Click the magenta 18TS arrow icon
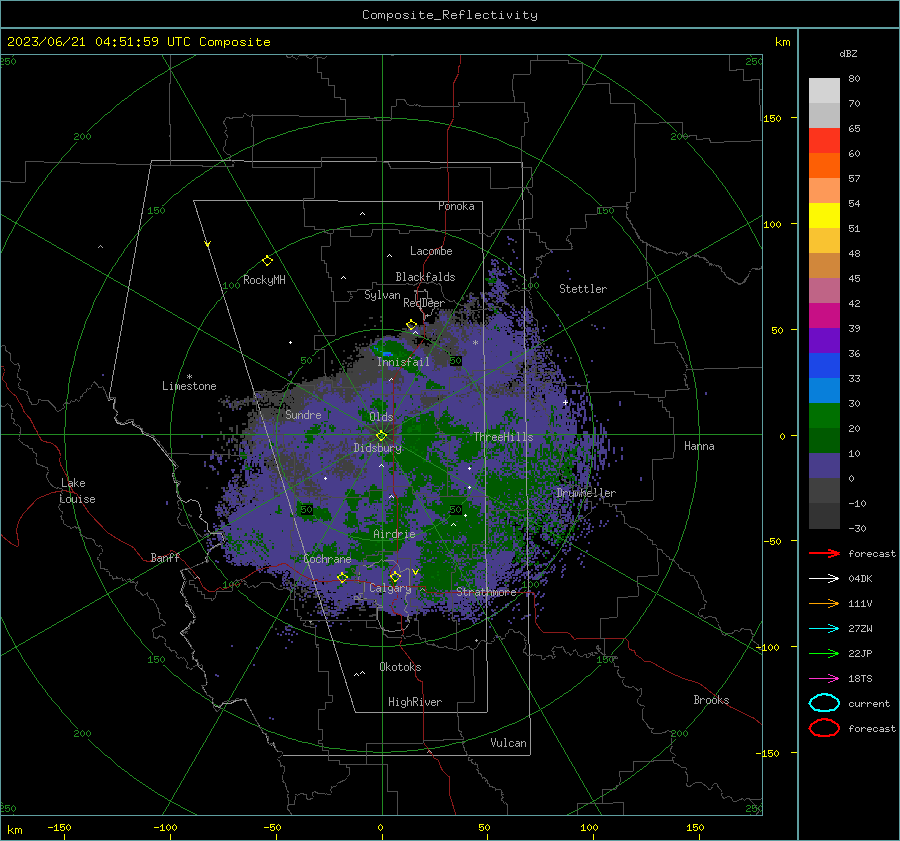The image size is (900, 841). pos(824,679)
